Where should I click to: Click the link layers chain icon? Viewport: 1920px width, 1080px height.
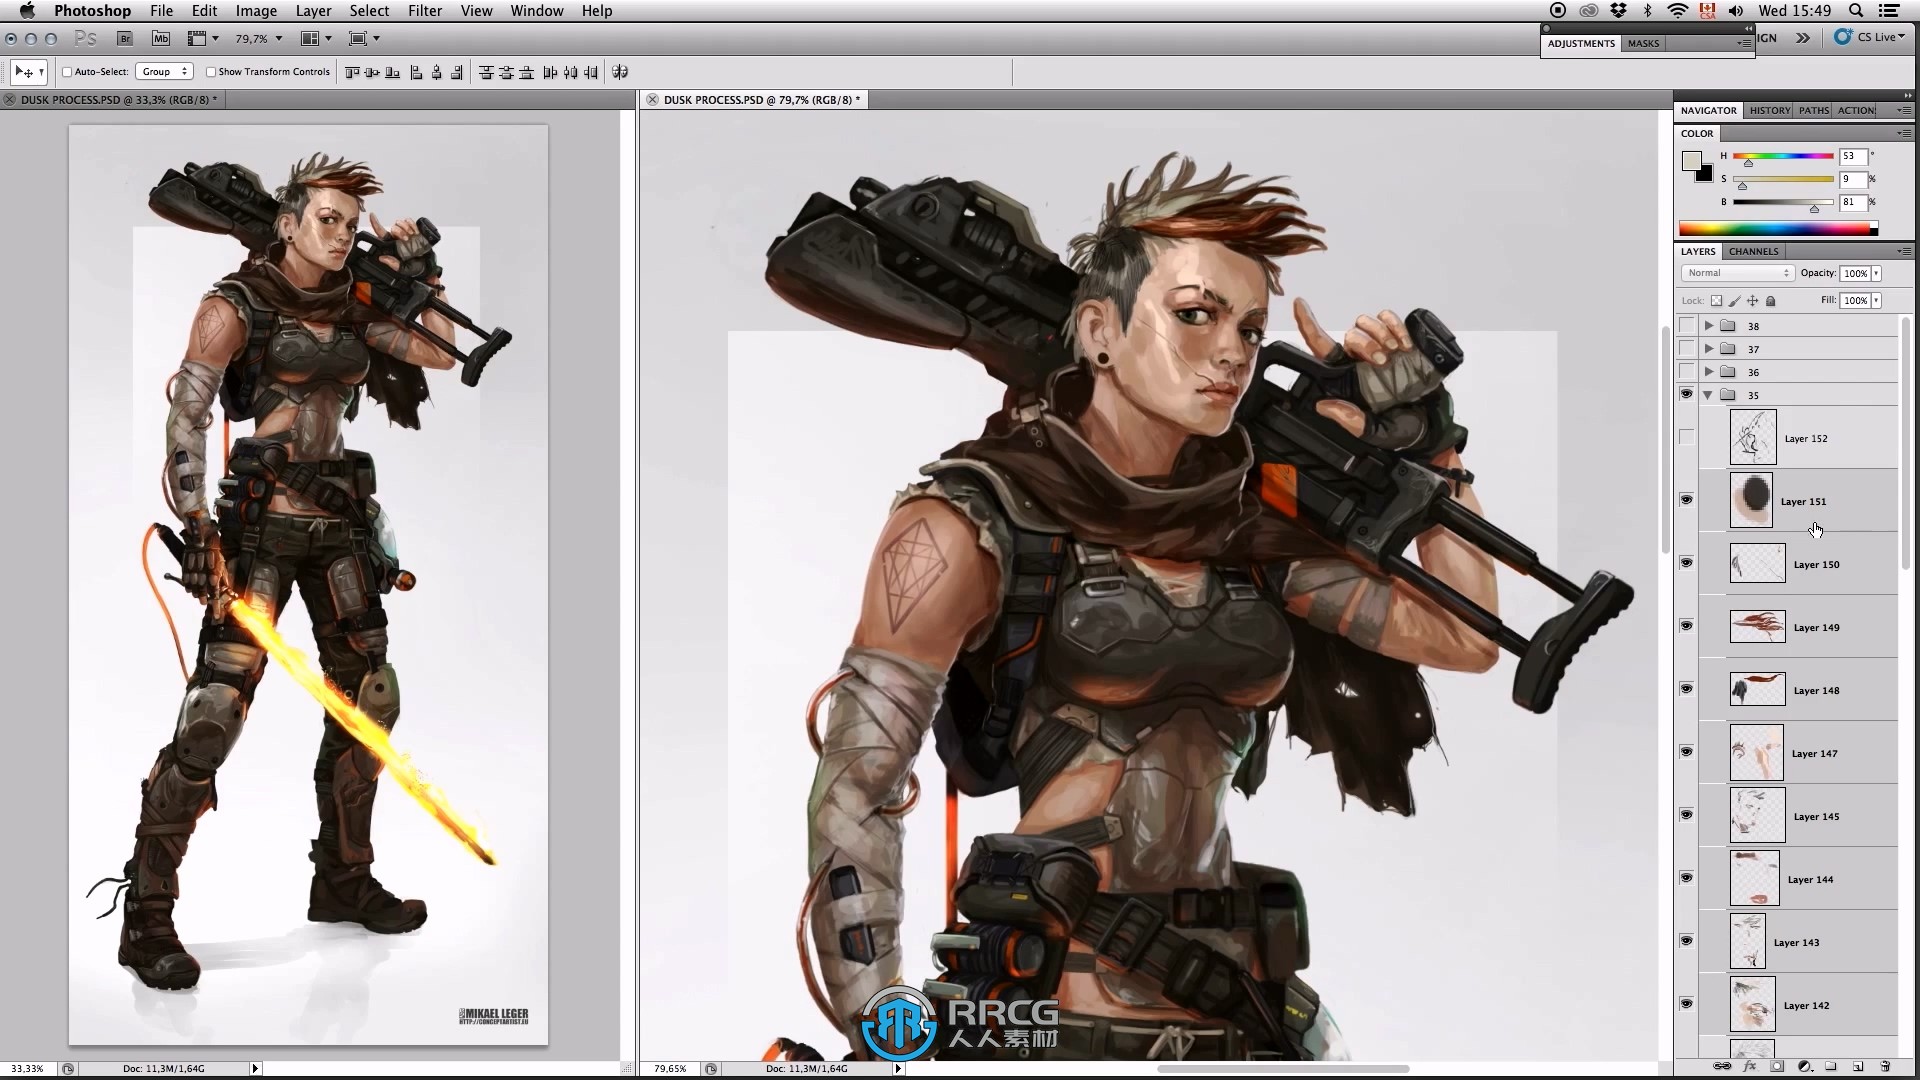(x=1722, y=1067)
